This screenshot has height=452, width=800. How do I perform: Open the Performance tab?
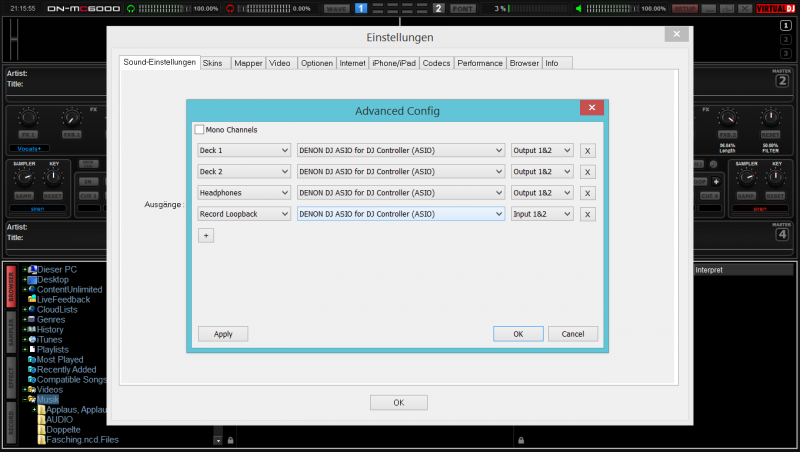480,63
